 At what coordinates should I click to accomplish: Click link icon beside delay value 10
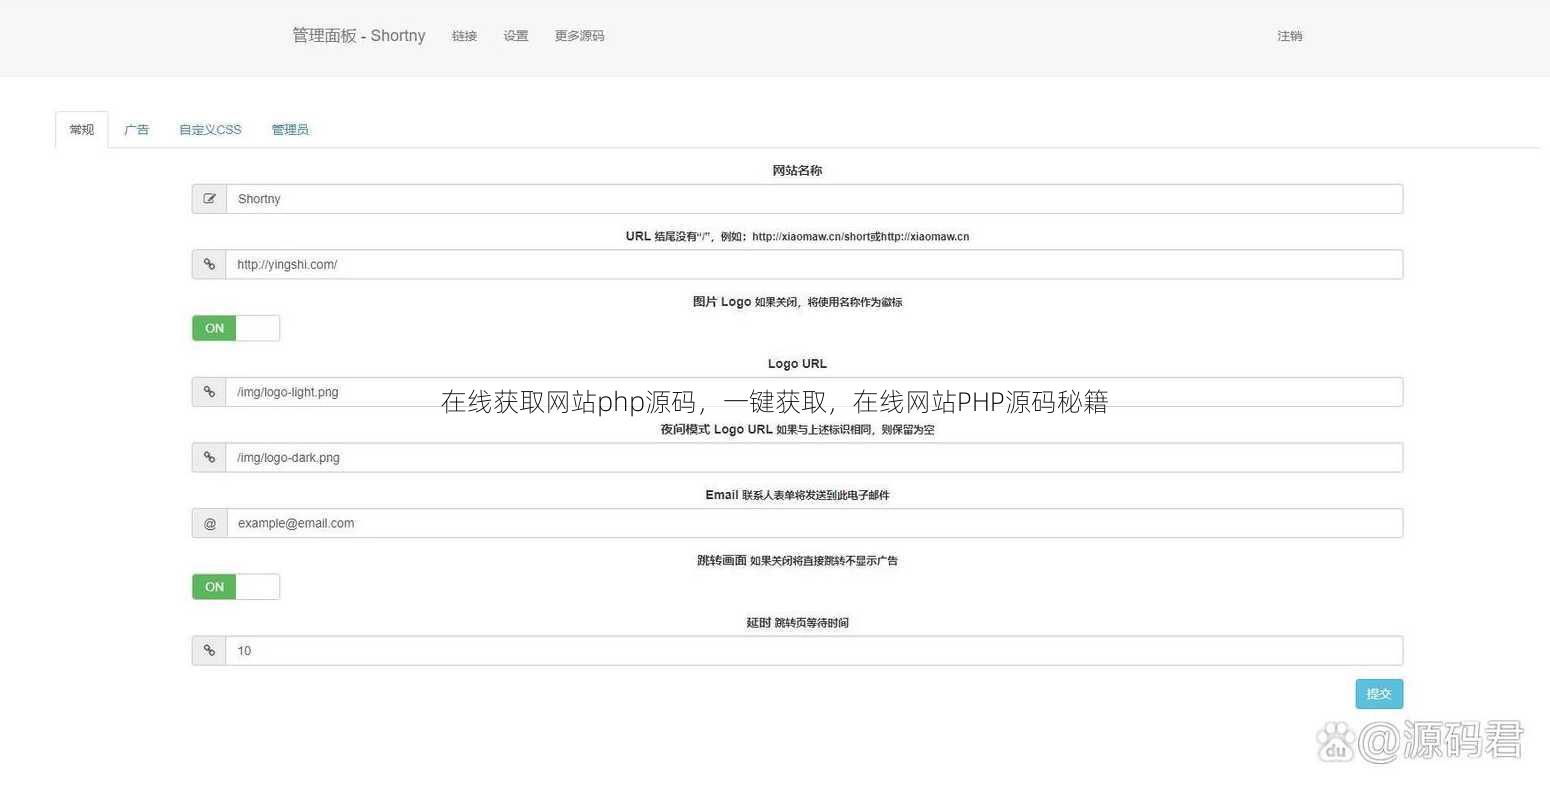click(209, 651)
